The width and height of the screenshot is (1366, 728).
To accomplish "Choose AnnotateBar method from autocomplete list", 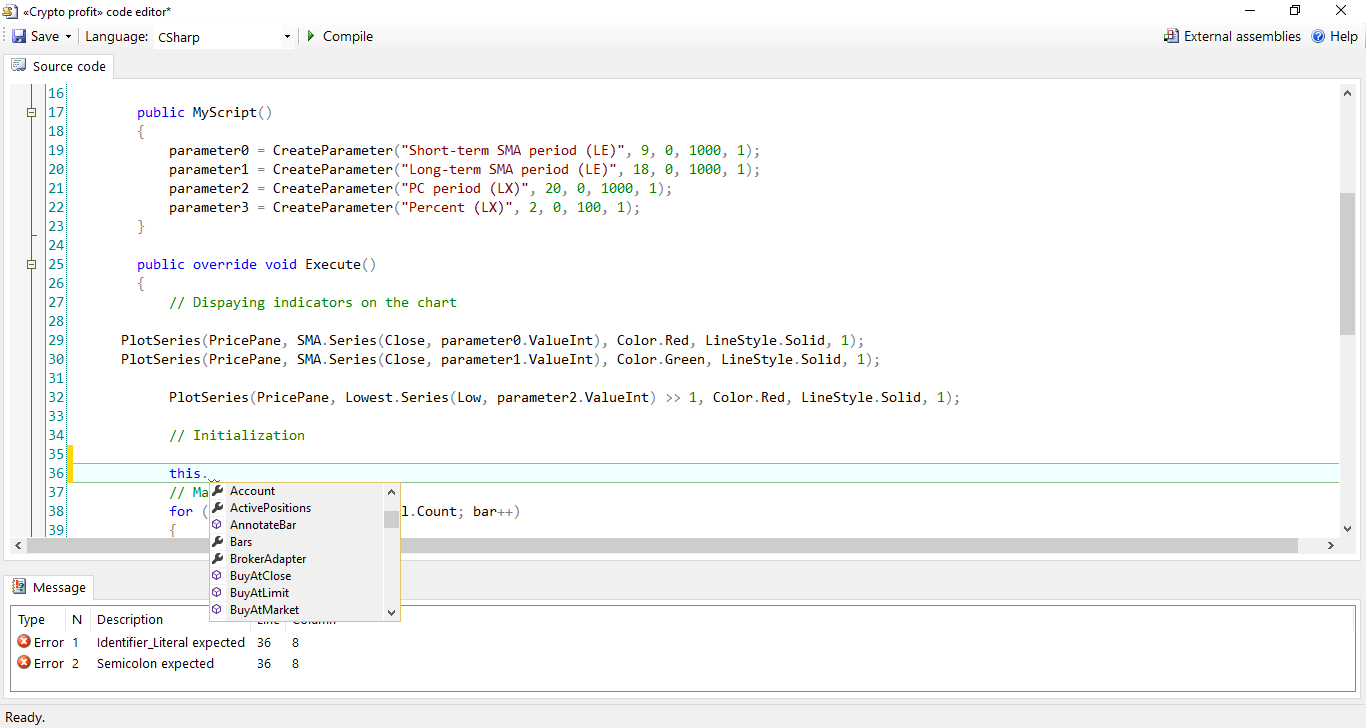I will pyautogui.click(x=262, y=525).
